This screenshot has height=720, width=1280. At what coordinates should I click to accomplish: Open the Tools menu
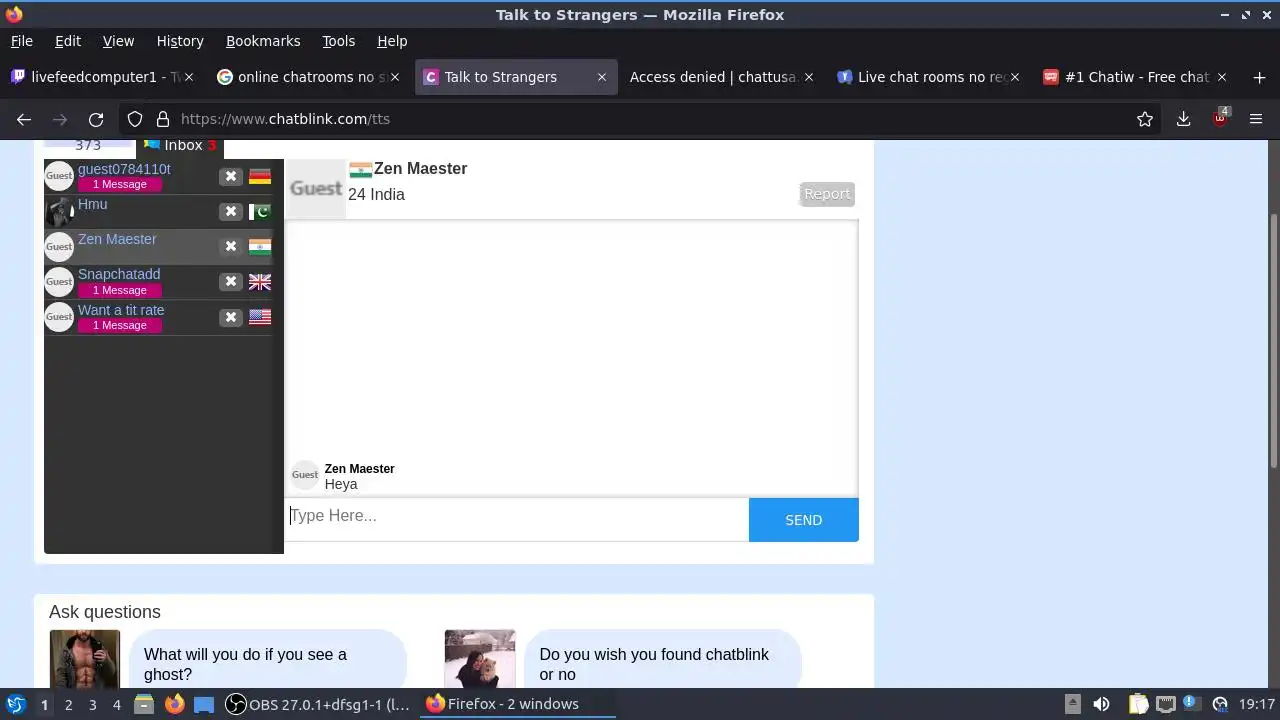point(339,41)
